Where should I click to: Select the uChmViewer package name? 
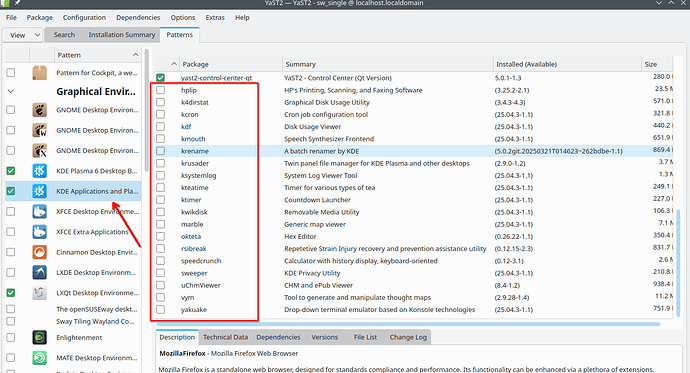coord(201,285)
